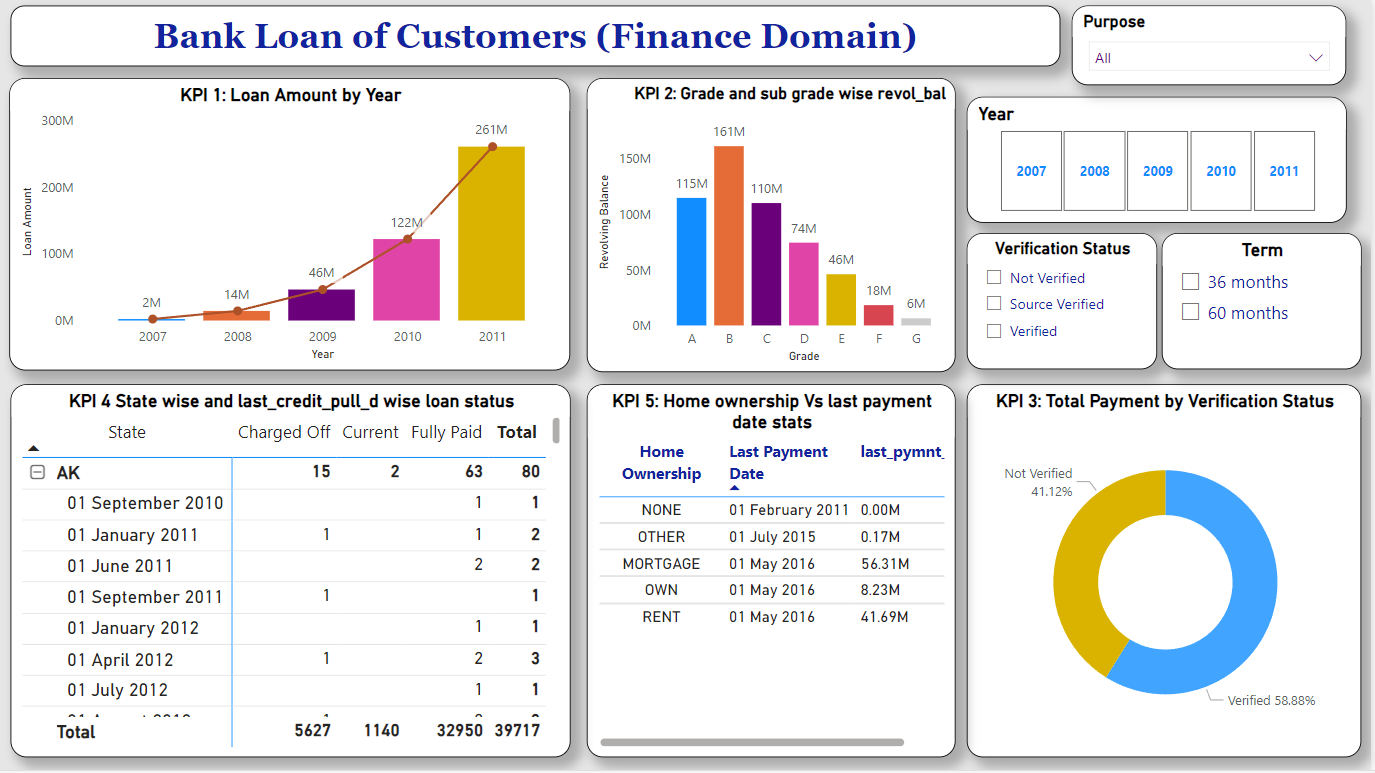Open the Purpose dropdown
The width and height of the screenshot is (1375, 773).
pyautogui.click(x=1208, y=58)
